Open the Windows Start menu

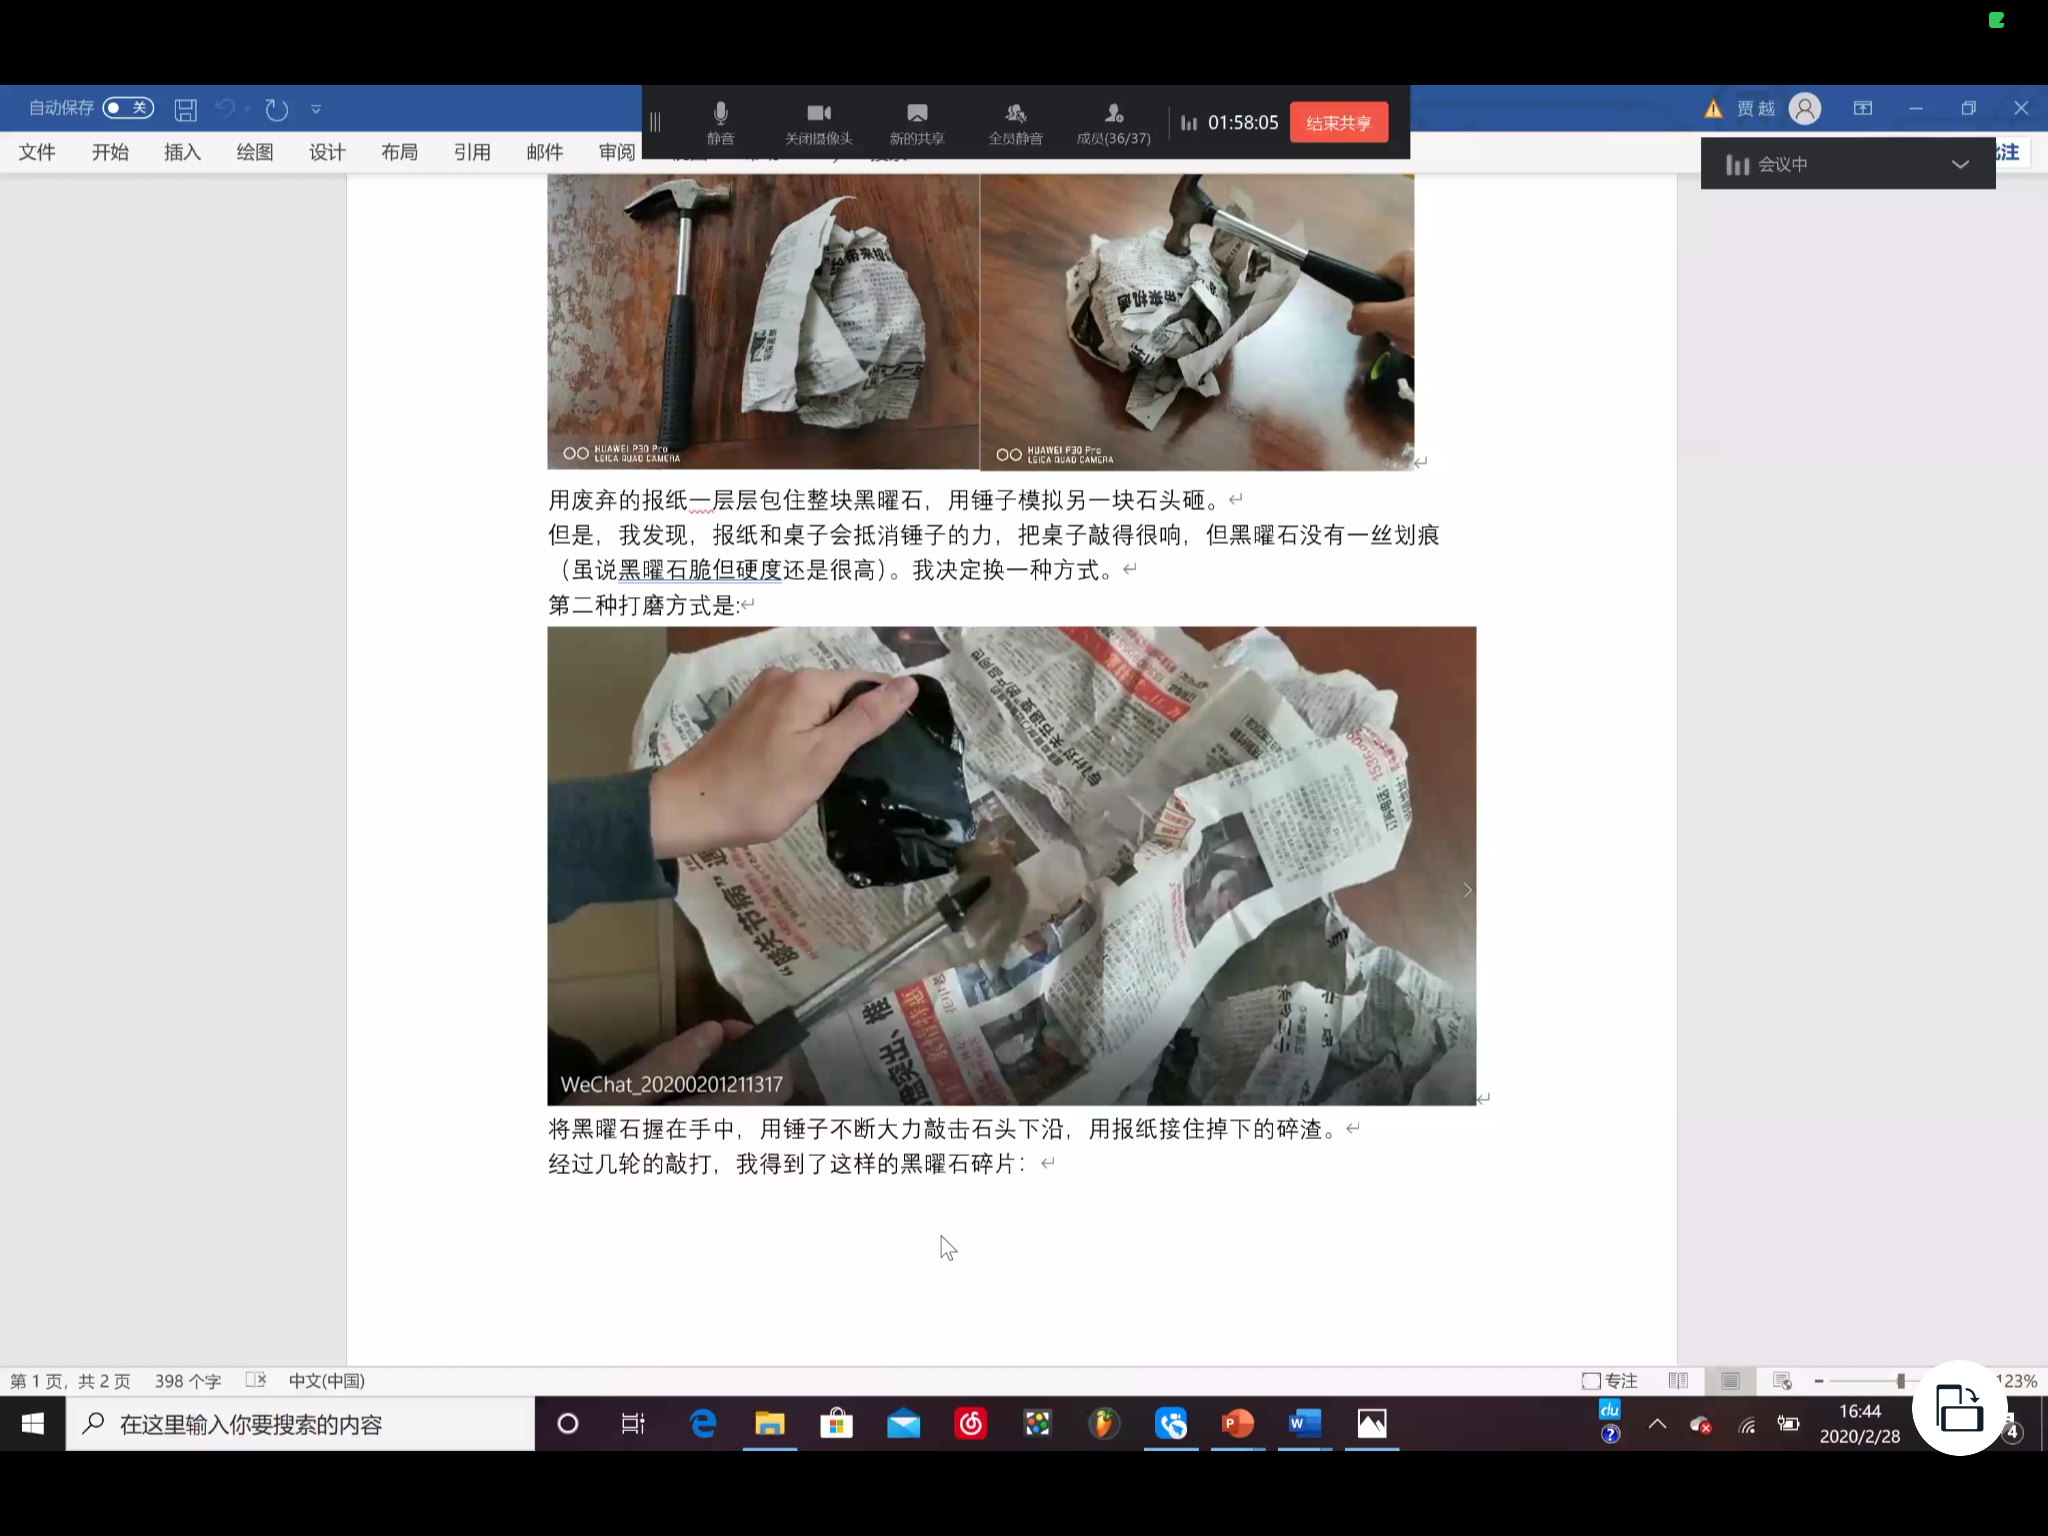tap(32, 1424)
